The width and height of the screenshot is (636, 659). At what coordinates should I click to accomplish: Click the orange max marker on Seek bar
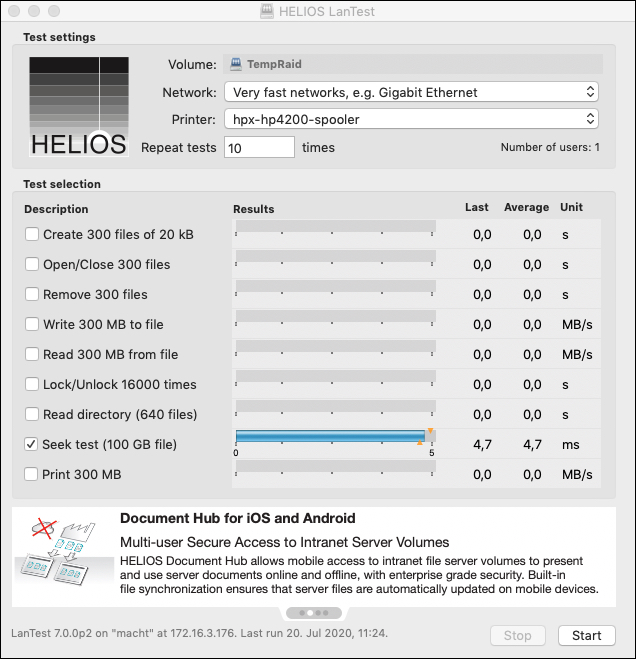[430, 431]
